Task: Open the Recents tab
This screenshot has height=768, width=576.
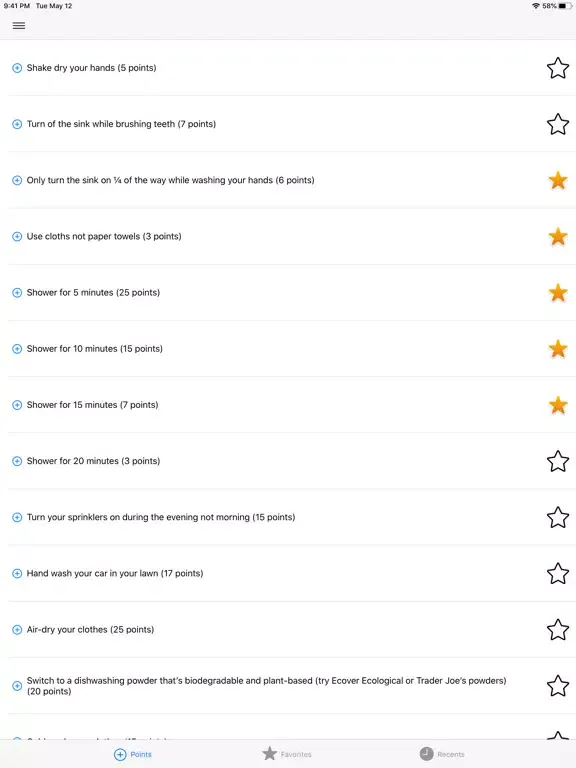Action: pos(442,754)
